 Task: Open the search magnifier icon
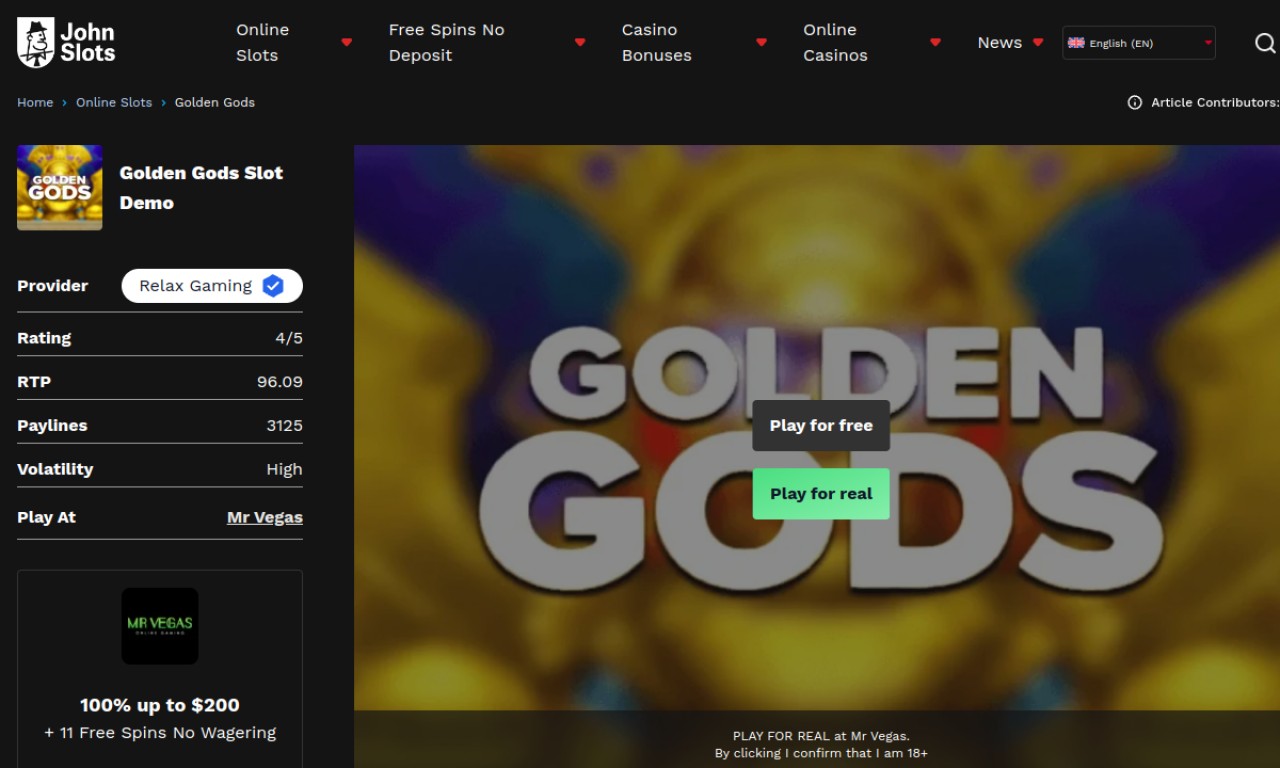pyautogui.click(x=1264, y=43)
